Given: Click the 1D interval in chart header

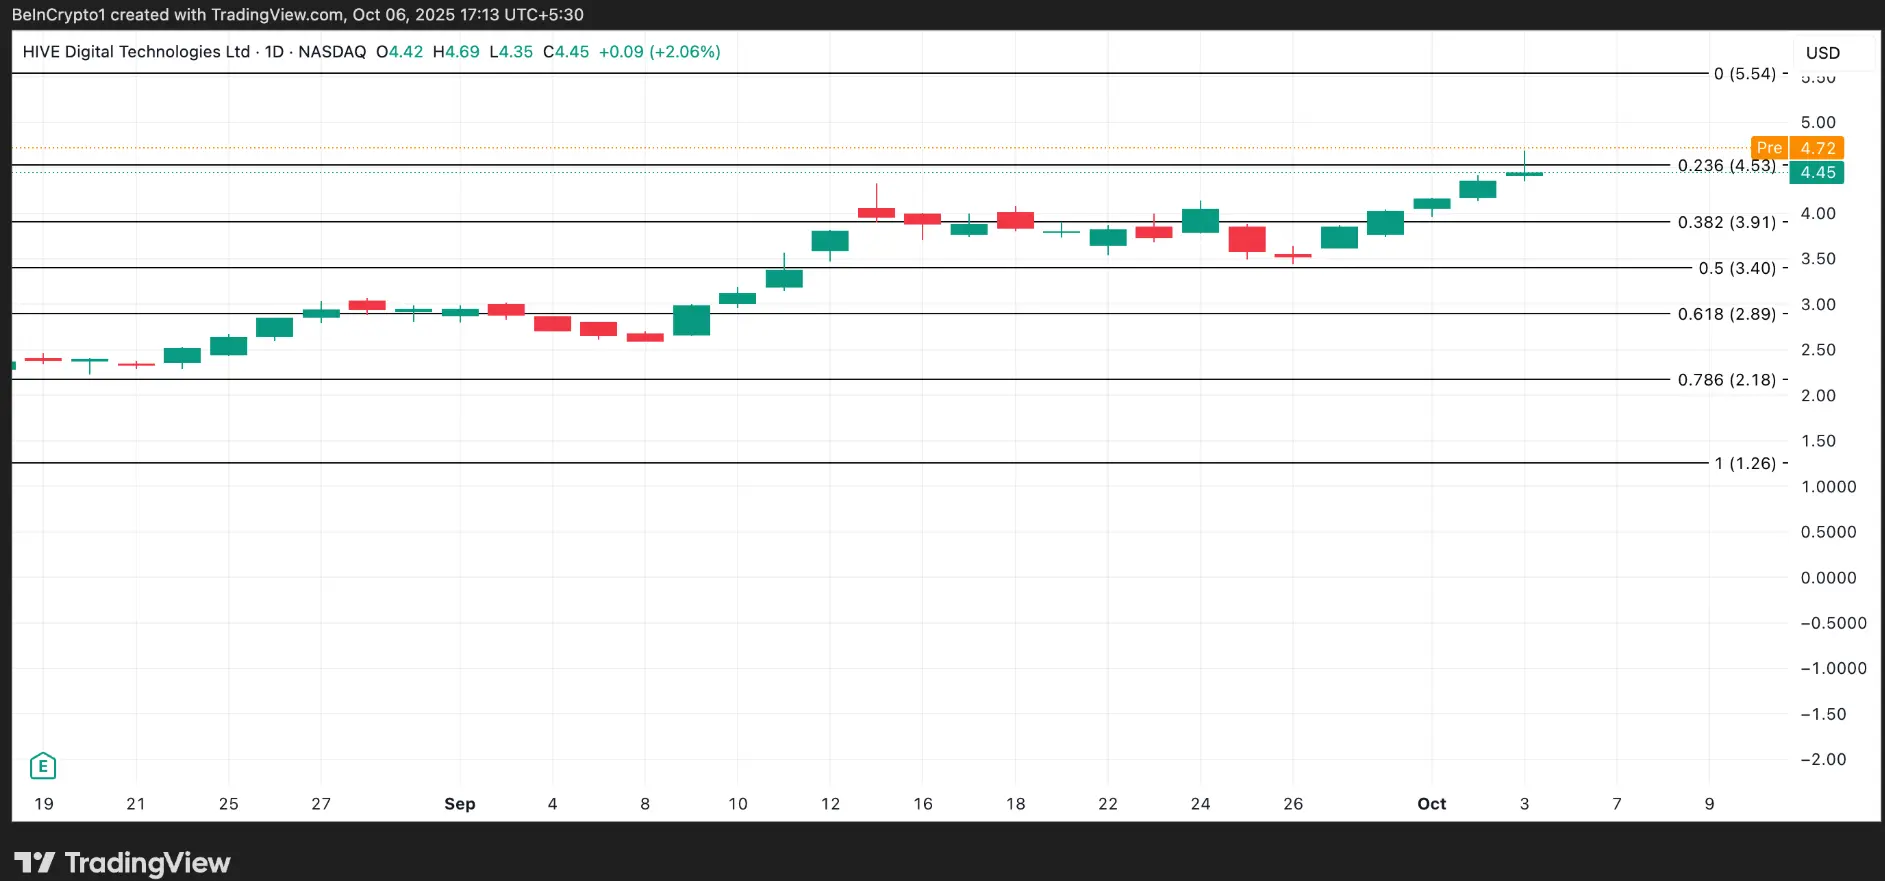Looking at the screenshot, I should pyautogui.click(x=274, y=52).
